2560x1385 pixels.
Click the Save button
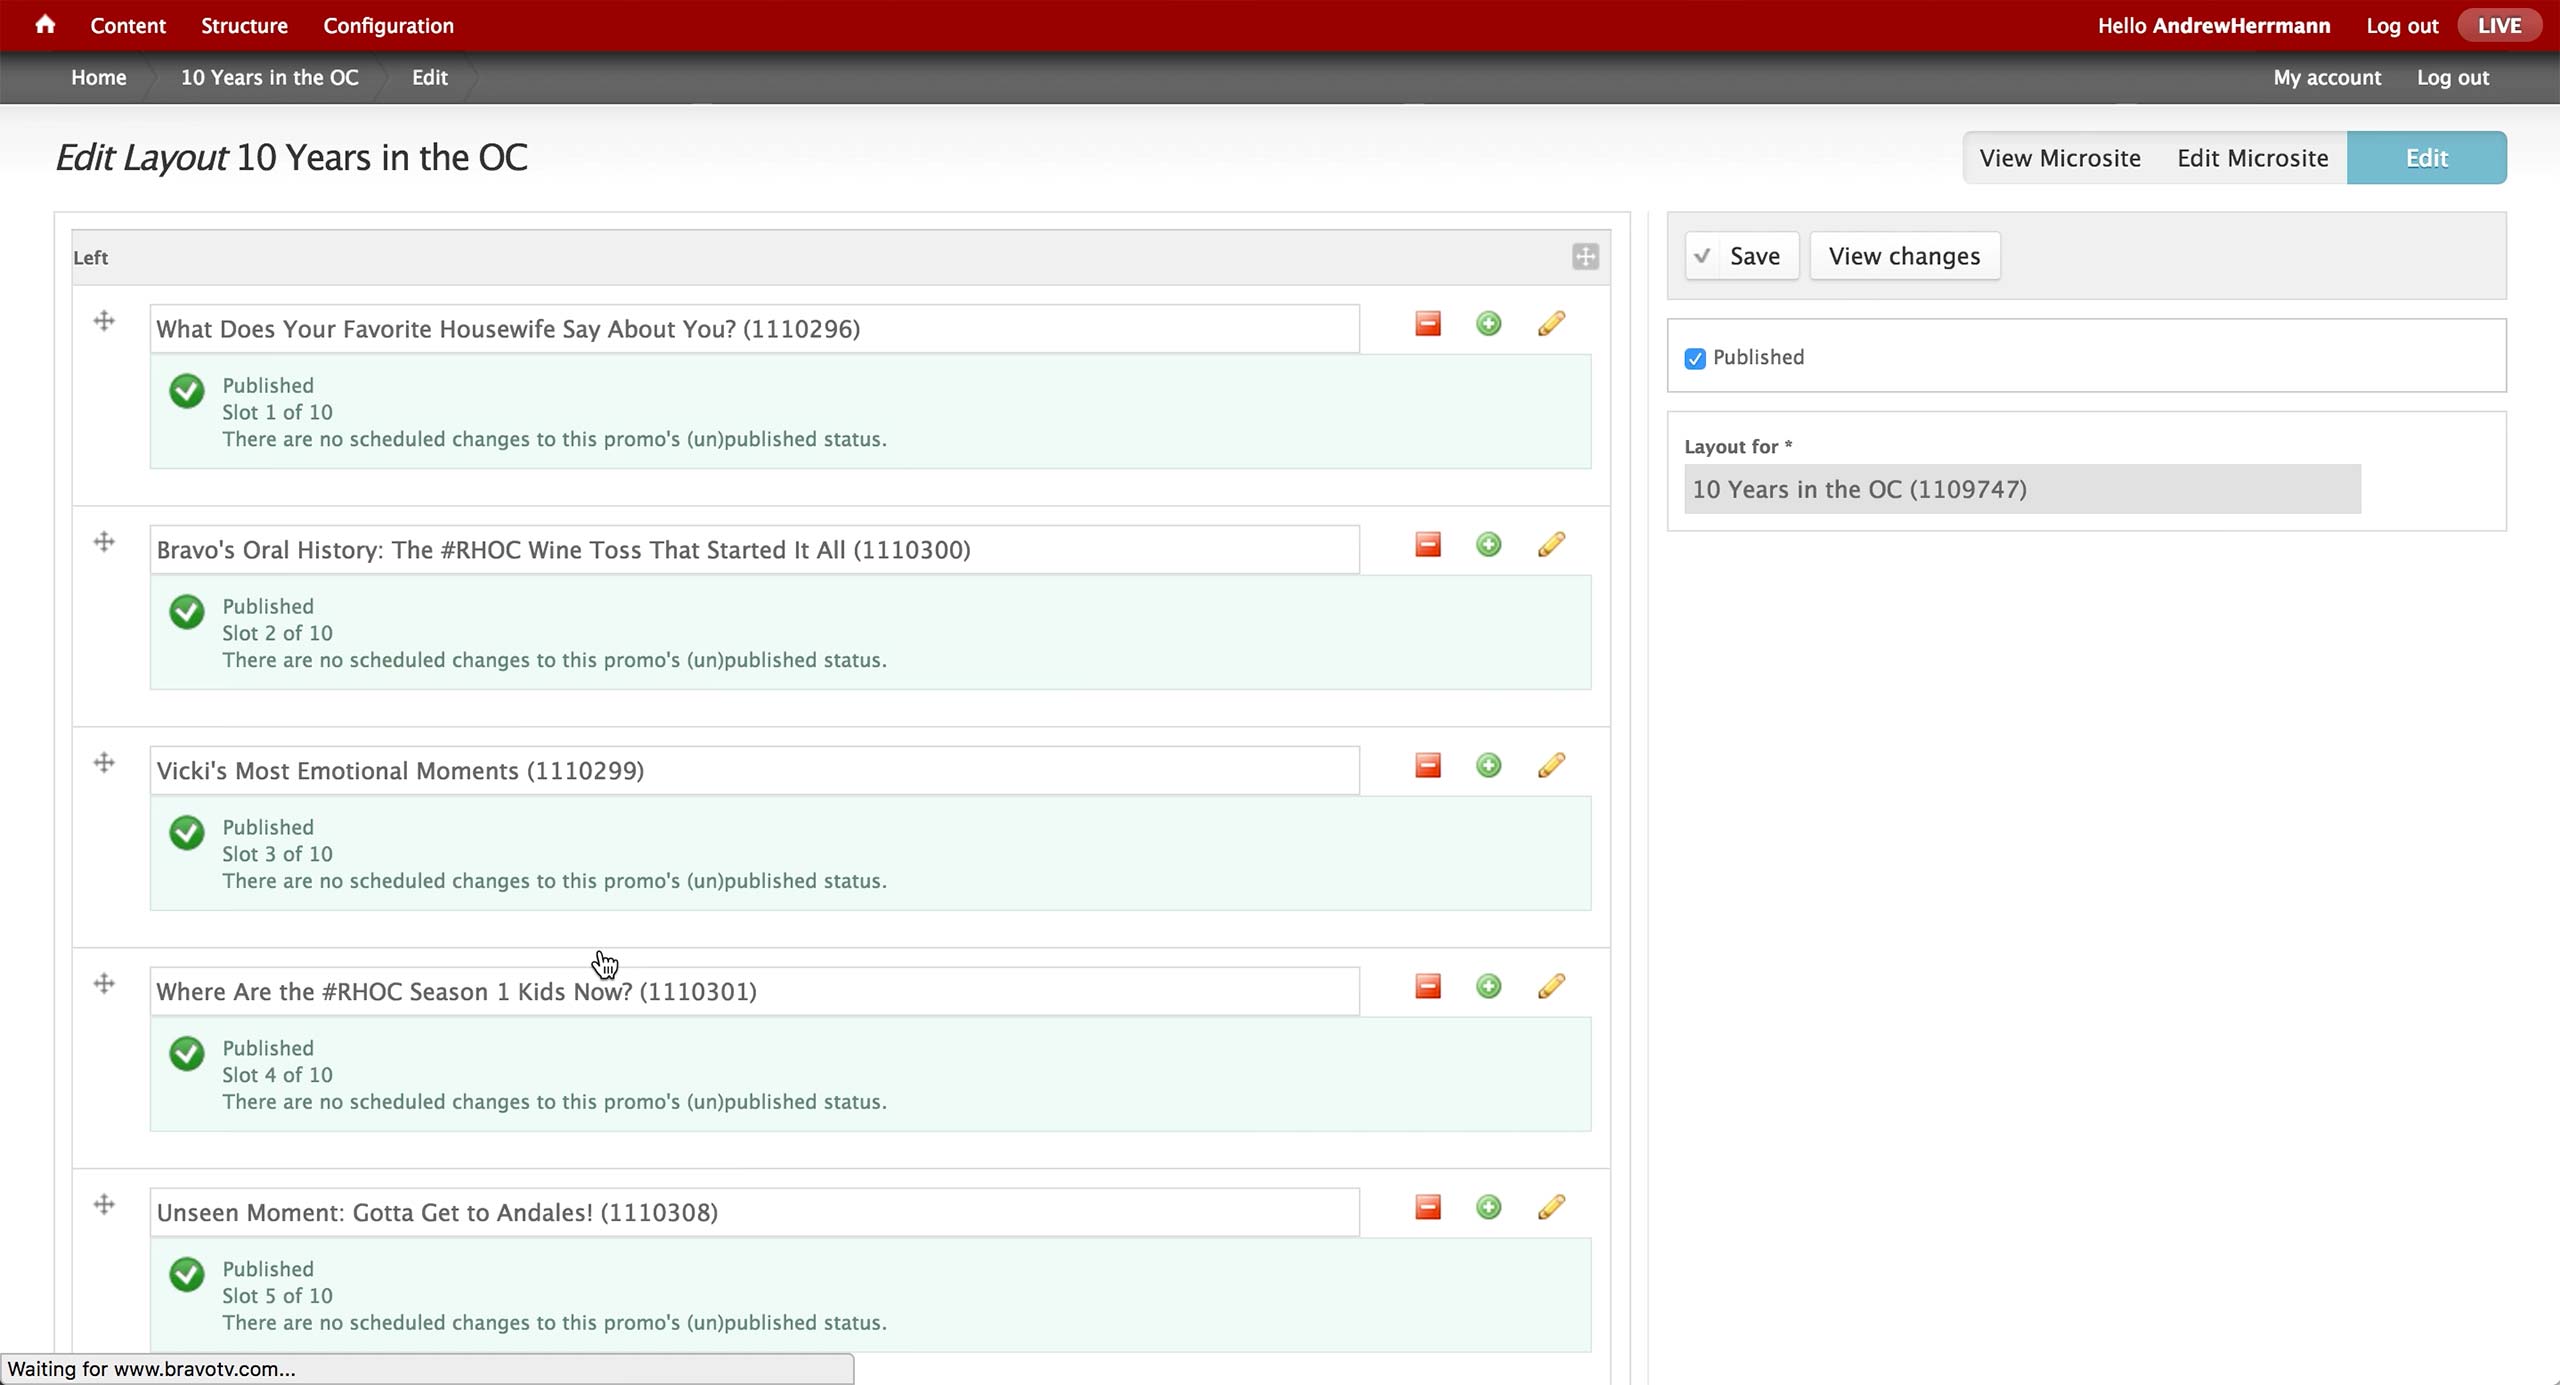[1742, 256]
